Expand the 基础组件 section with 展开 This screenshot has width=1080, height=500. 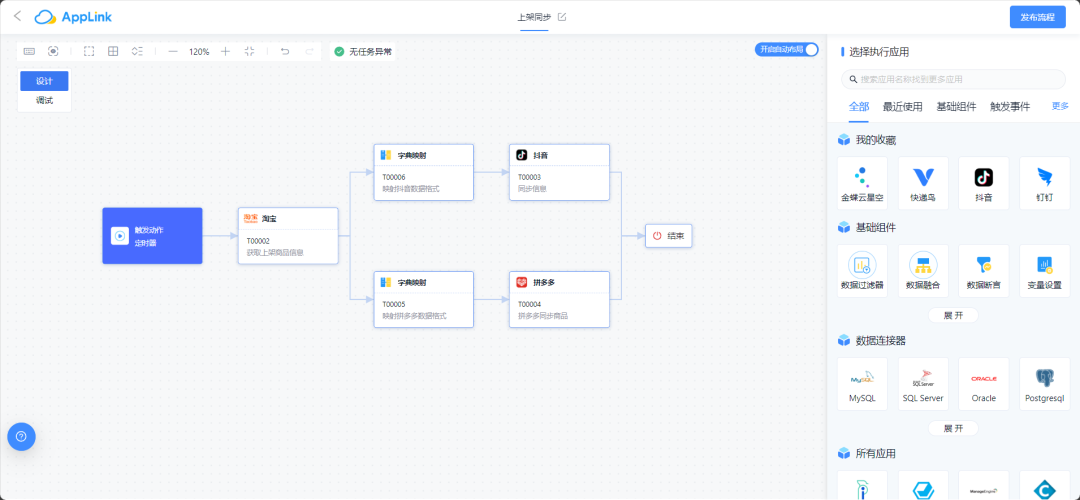[x=953, y=315]
